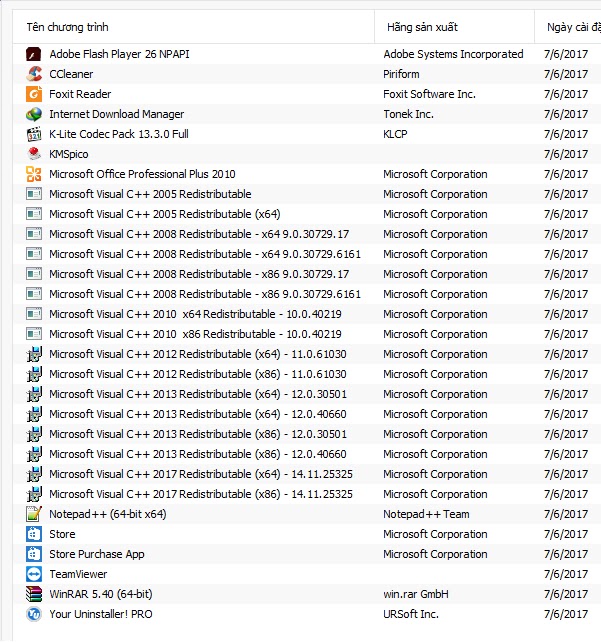Click icon of Visual C++ 2005 Redistributable non-x64
The height and width of the screenshot is (642, 601).
tap(34, 194)
